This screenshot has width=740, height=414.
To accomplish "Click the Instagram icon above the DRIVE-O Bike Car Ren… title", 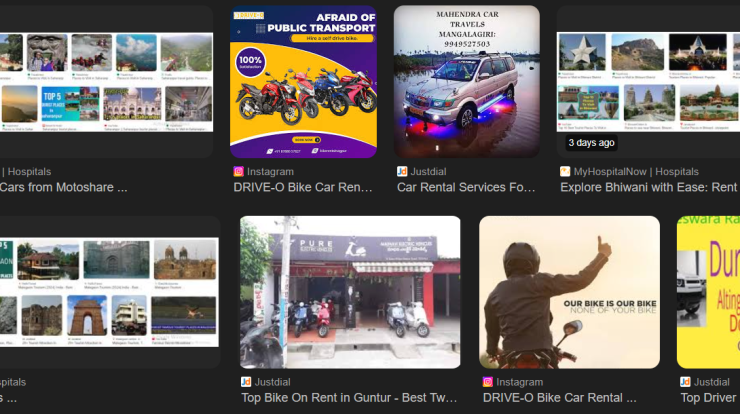I will coord(239,172).
